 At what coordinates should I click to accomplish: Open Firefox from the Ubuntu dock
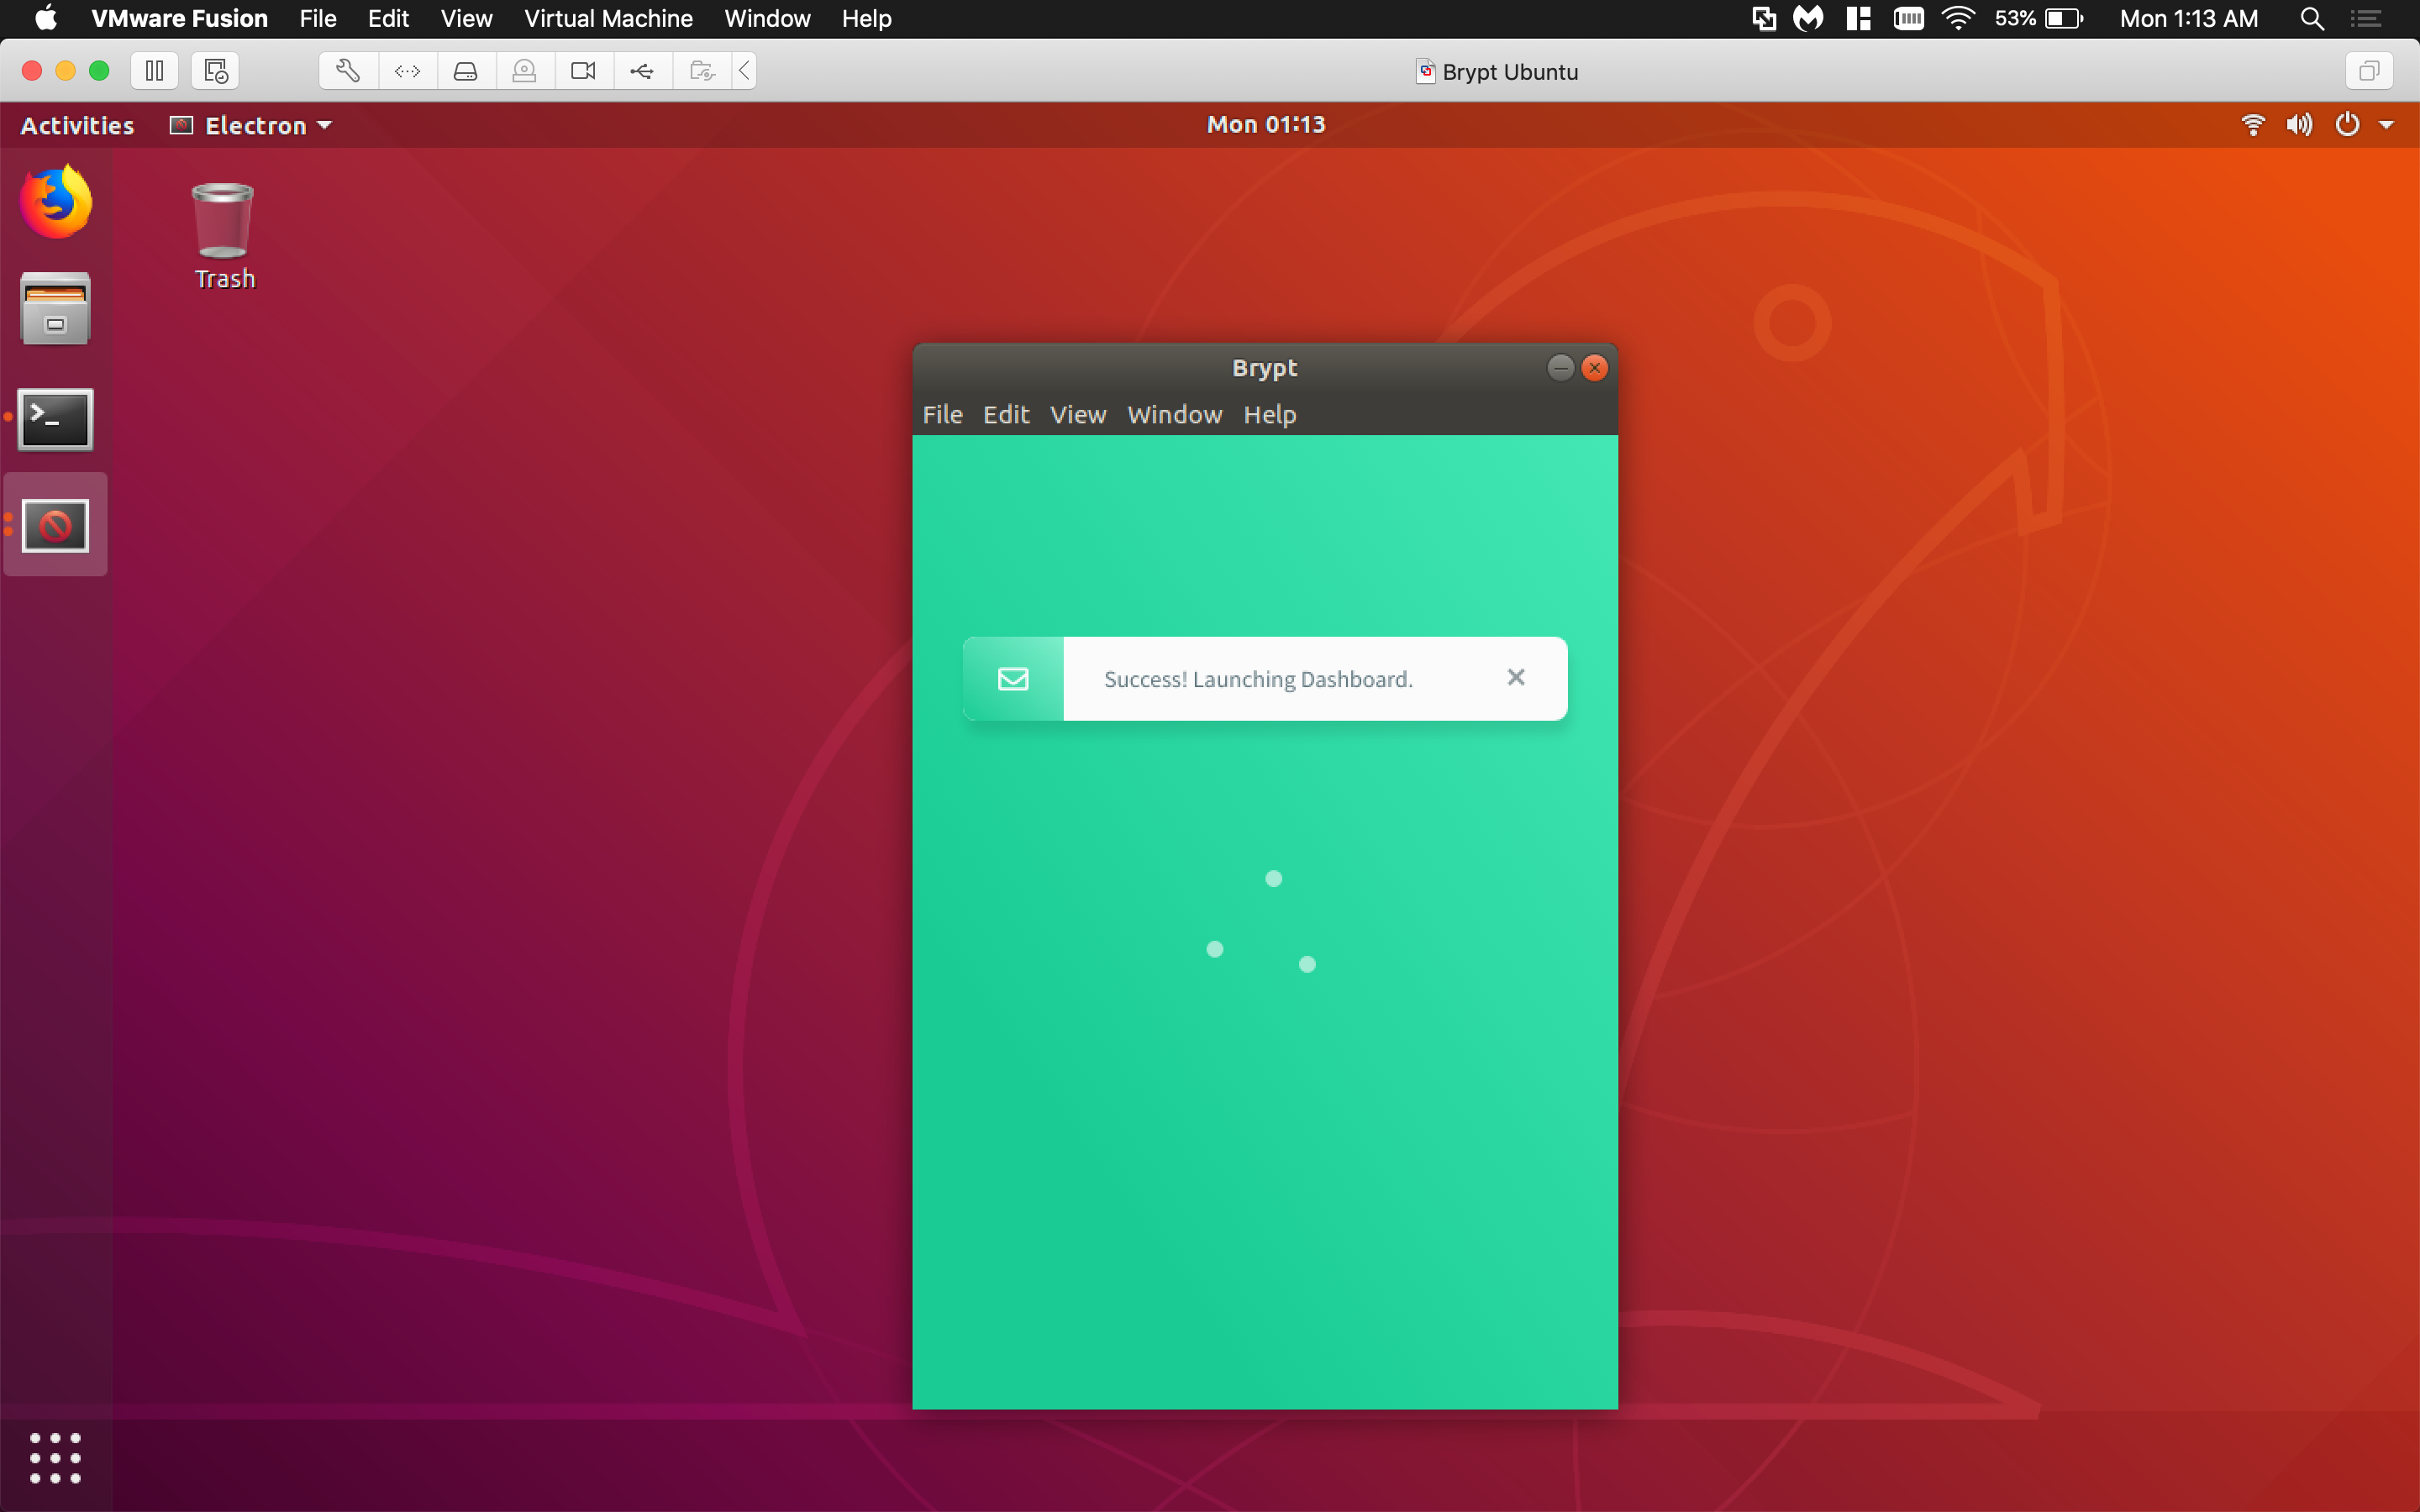pyautogui.click(x=56, y=203)
